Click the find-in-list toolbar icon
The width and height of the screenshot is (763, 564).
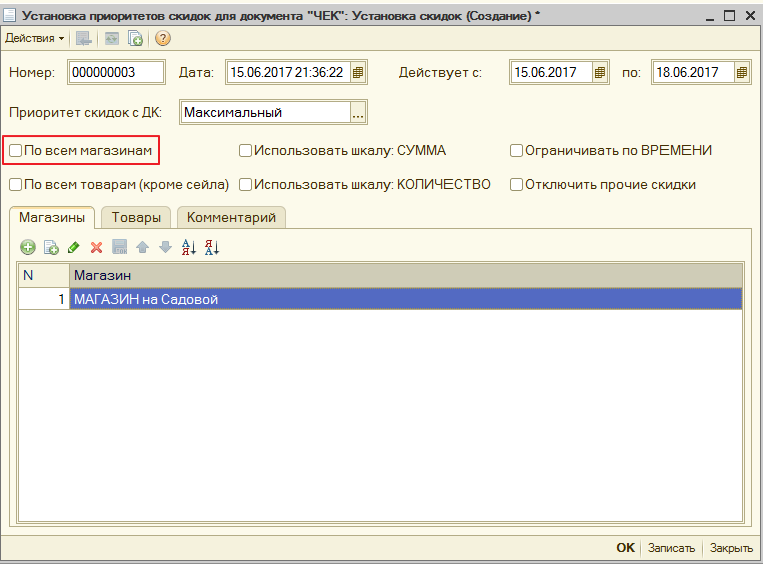point(84,38)
